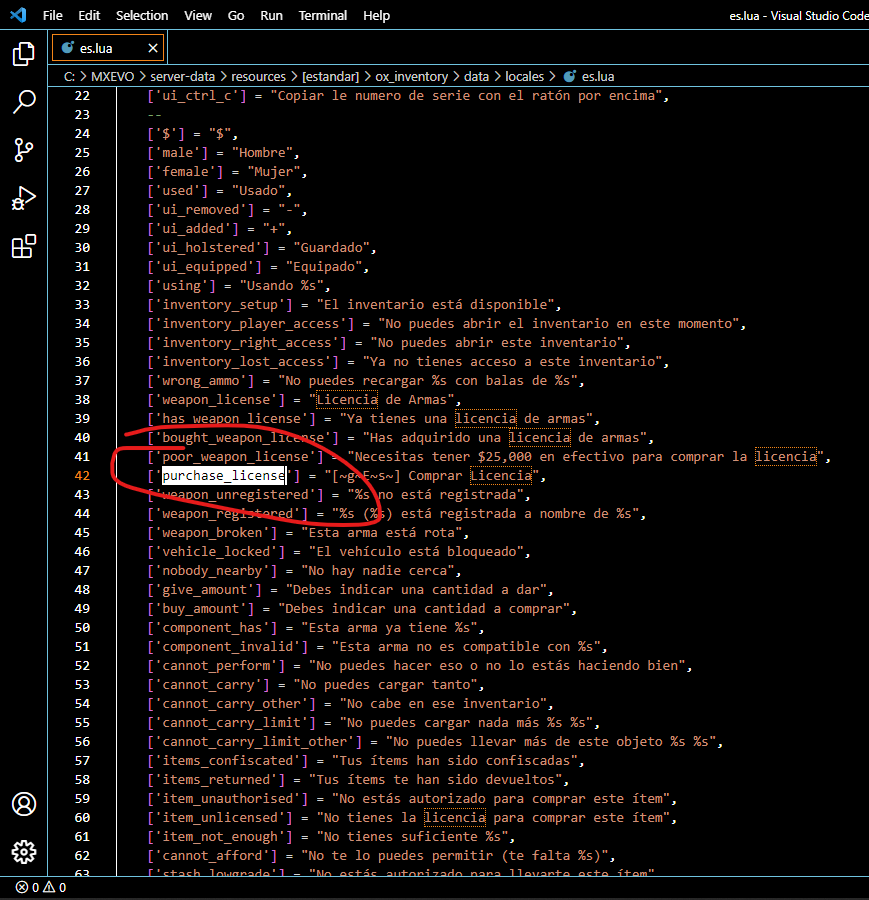The image size is (869, 900).
Task: Click the key 'items_confiscated' on line 57
Action: pyautogui.click(x=227, y=761)
